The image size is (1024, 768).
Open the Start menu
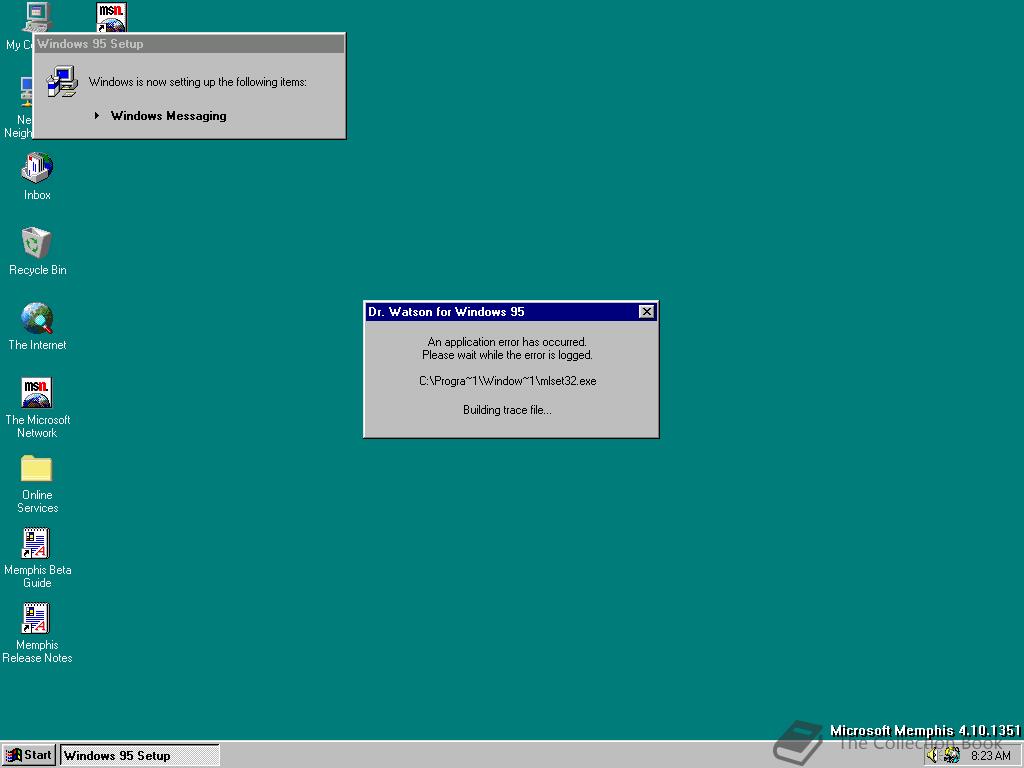point(29,756)
